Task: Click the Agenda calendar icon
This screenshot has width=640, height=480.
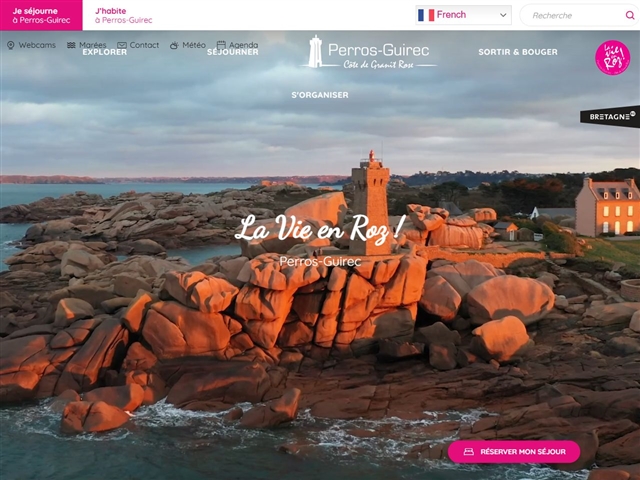Action: coord(221,45)
